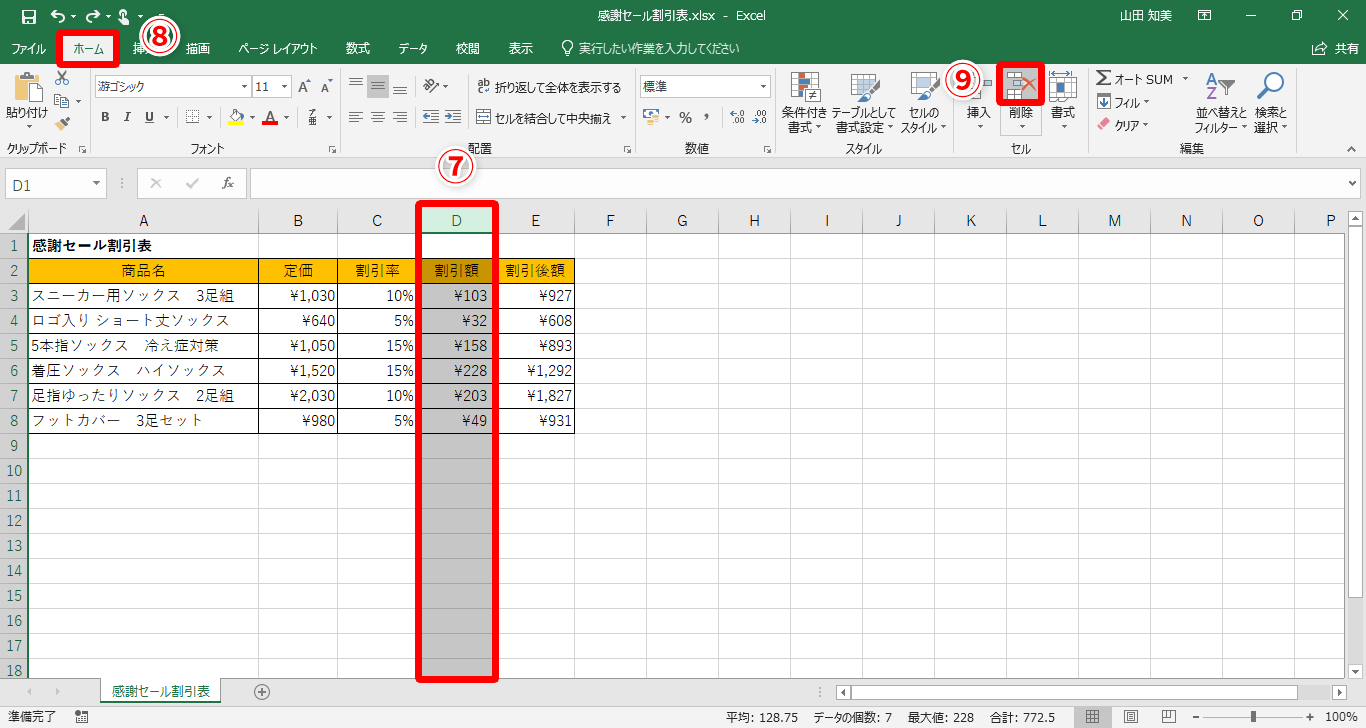Viewport: 1366px width, 728px height.
Task: Expand the Name Box D1 dropdown
Action: tap(97, 184)
